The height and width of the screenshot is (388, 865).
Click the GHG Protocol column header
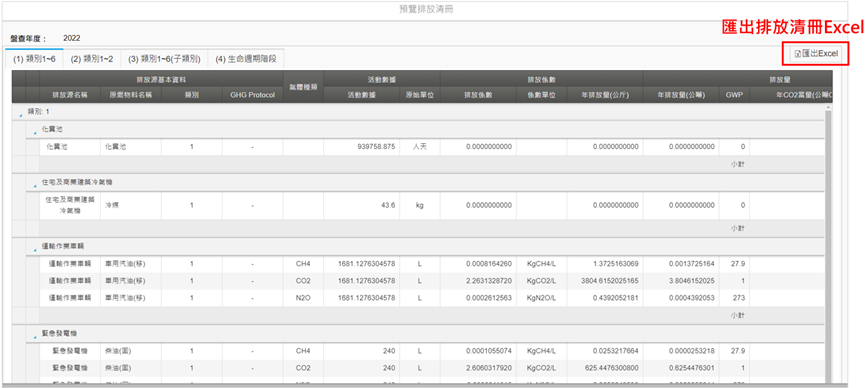(x=252, y=95)
